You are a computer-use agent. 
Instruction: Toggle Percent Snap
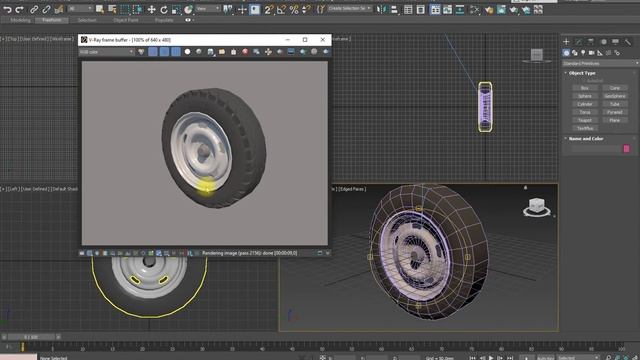pos(294,9)
